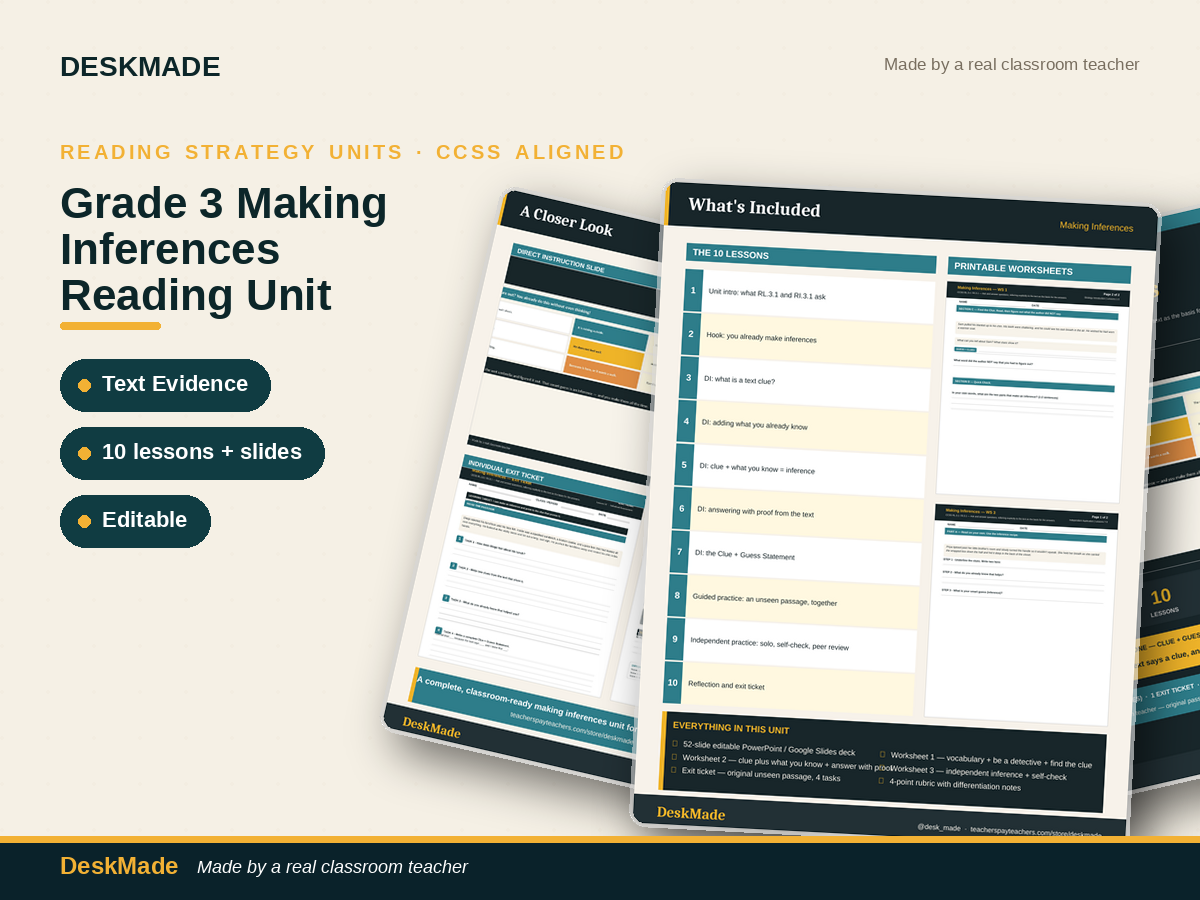The height and width of the screenshot is (900, 1200).
Task: Click 'THE 10 LESSONS' section header
Action: (x=811, y=257)
